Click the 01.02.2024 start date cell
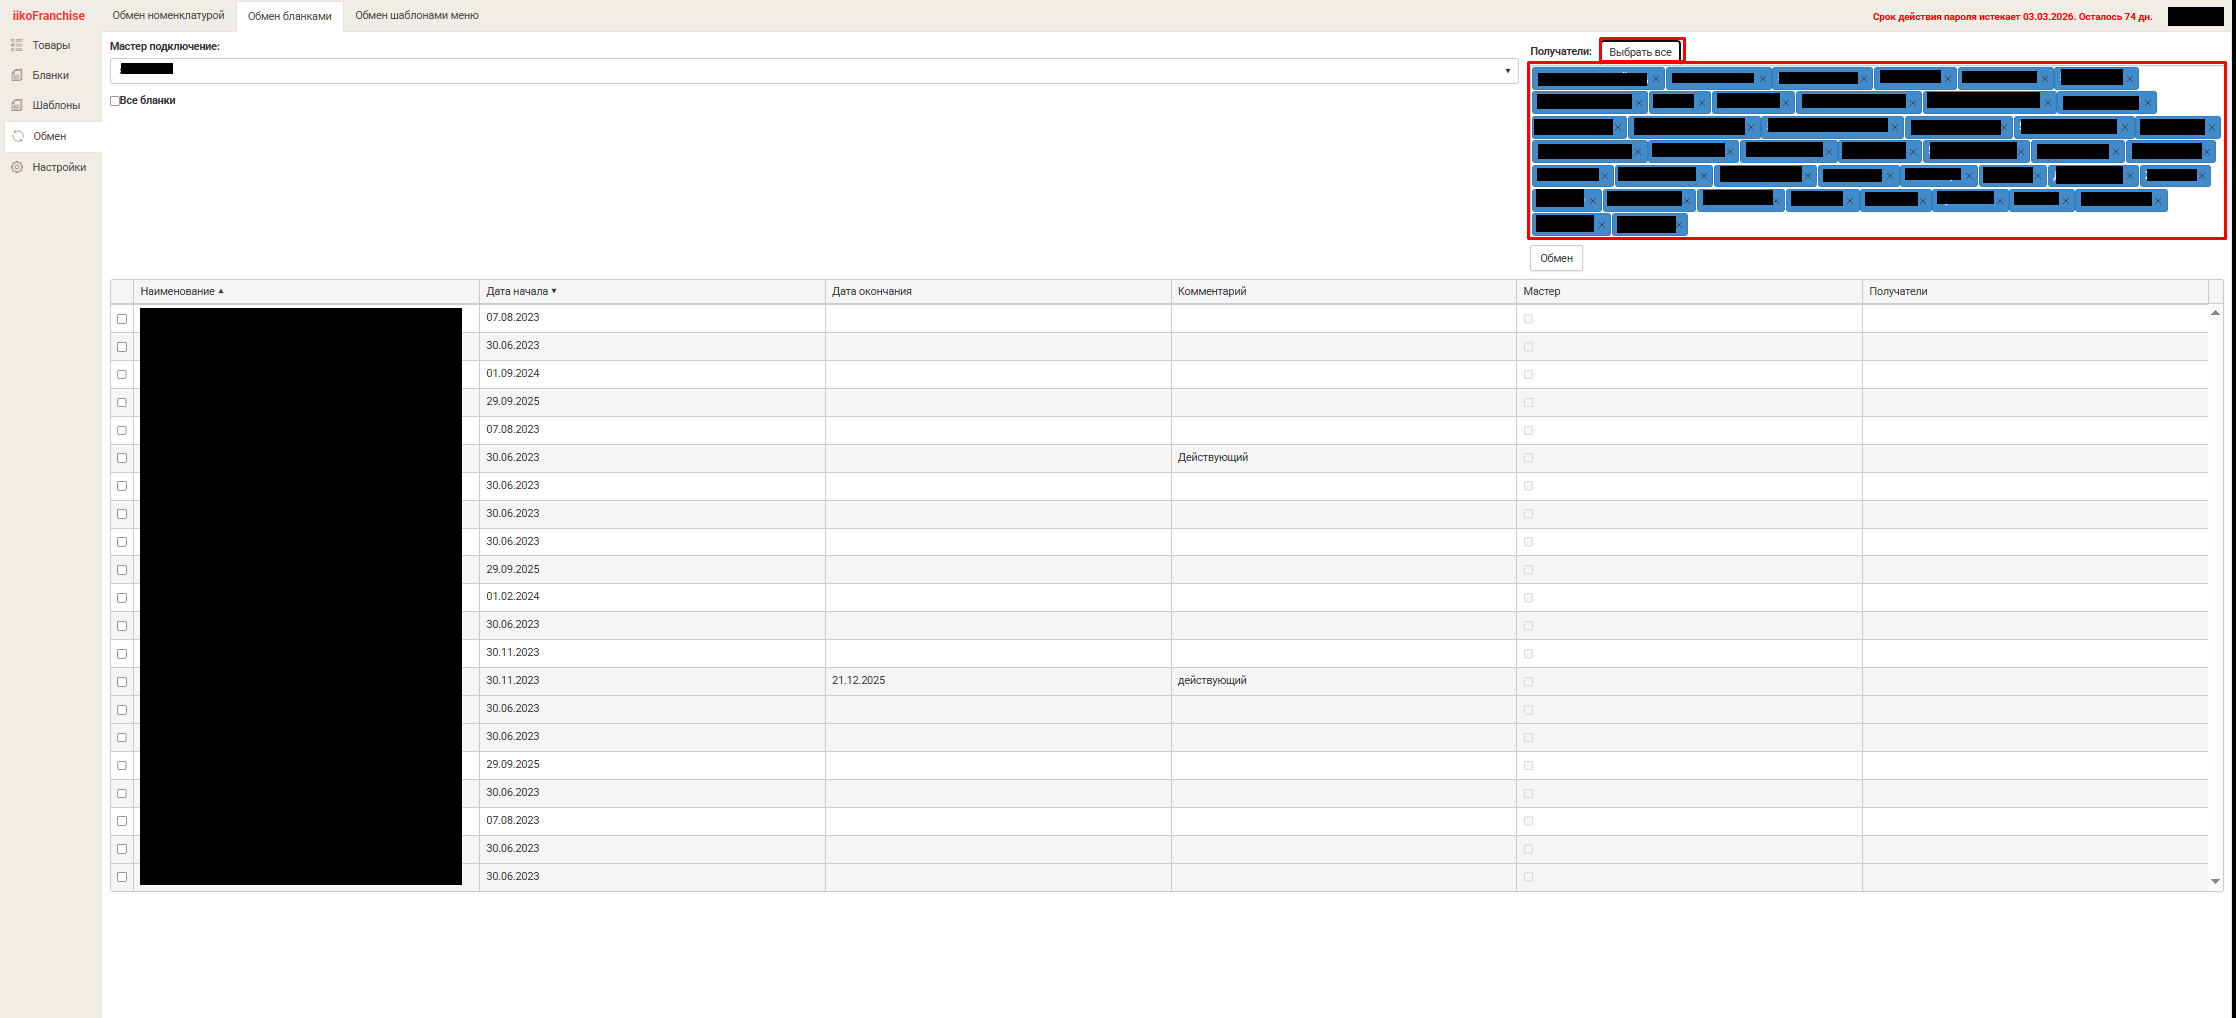2236x1018 pixels. 652,597
